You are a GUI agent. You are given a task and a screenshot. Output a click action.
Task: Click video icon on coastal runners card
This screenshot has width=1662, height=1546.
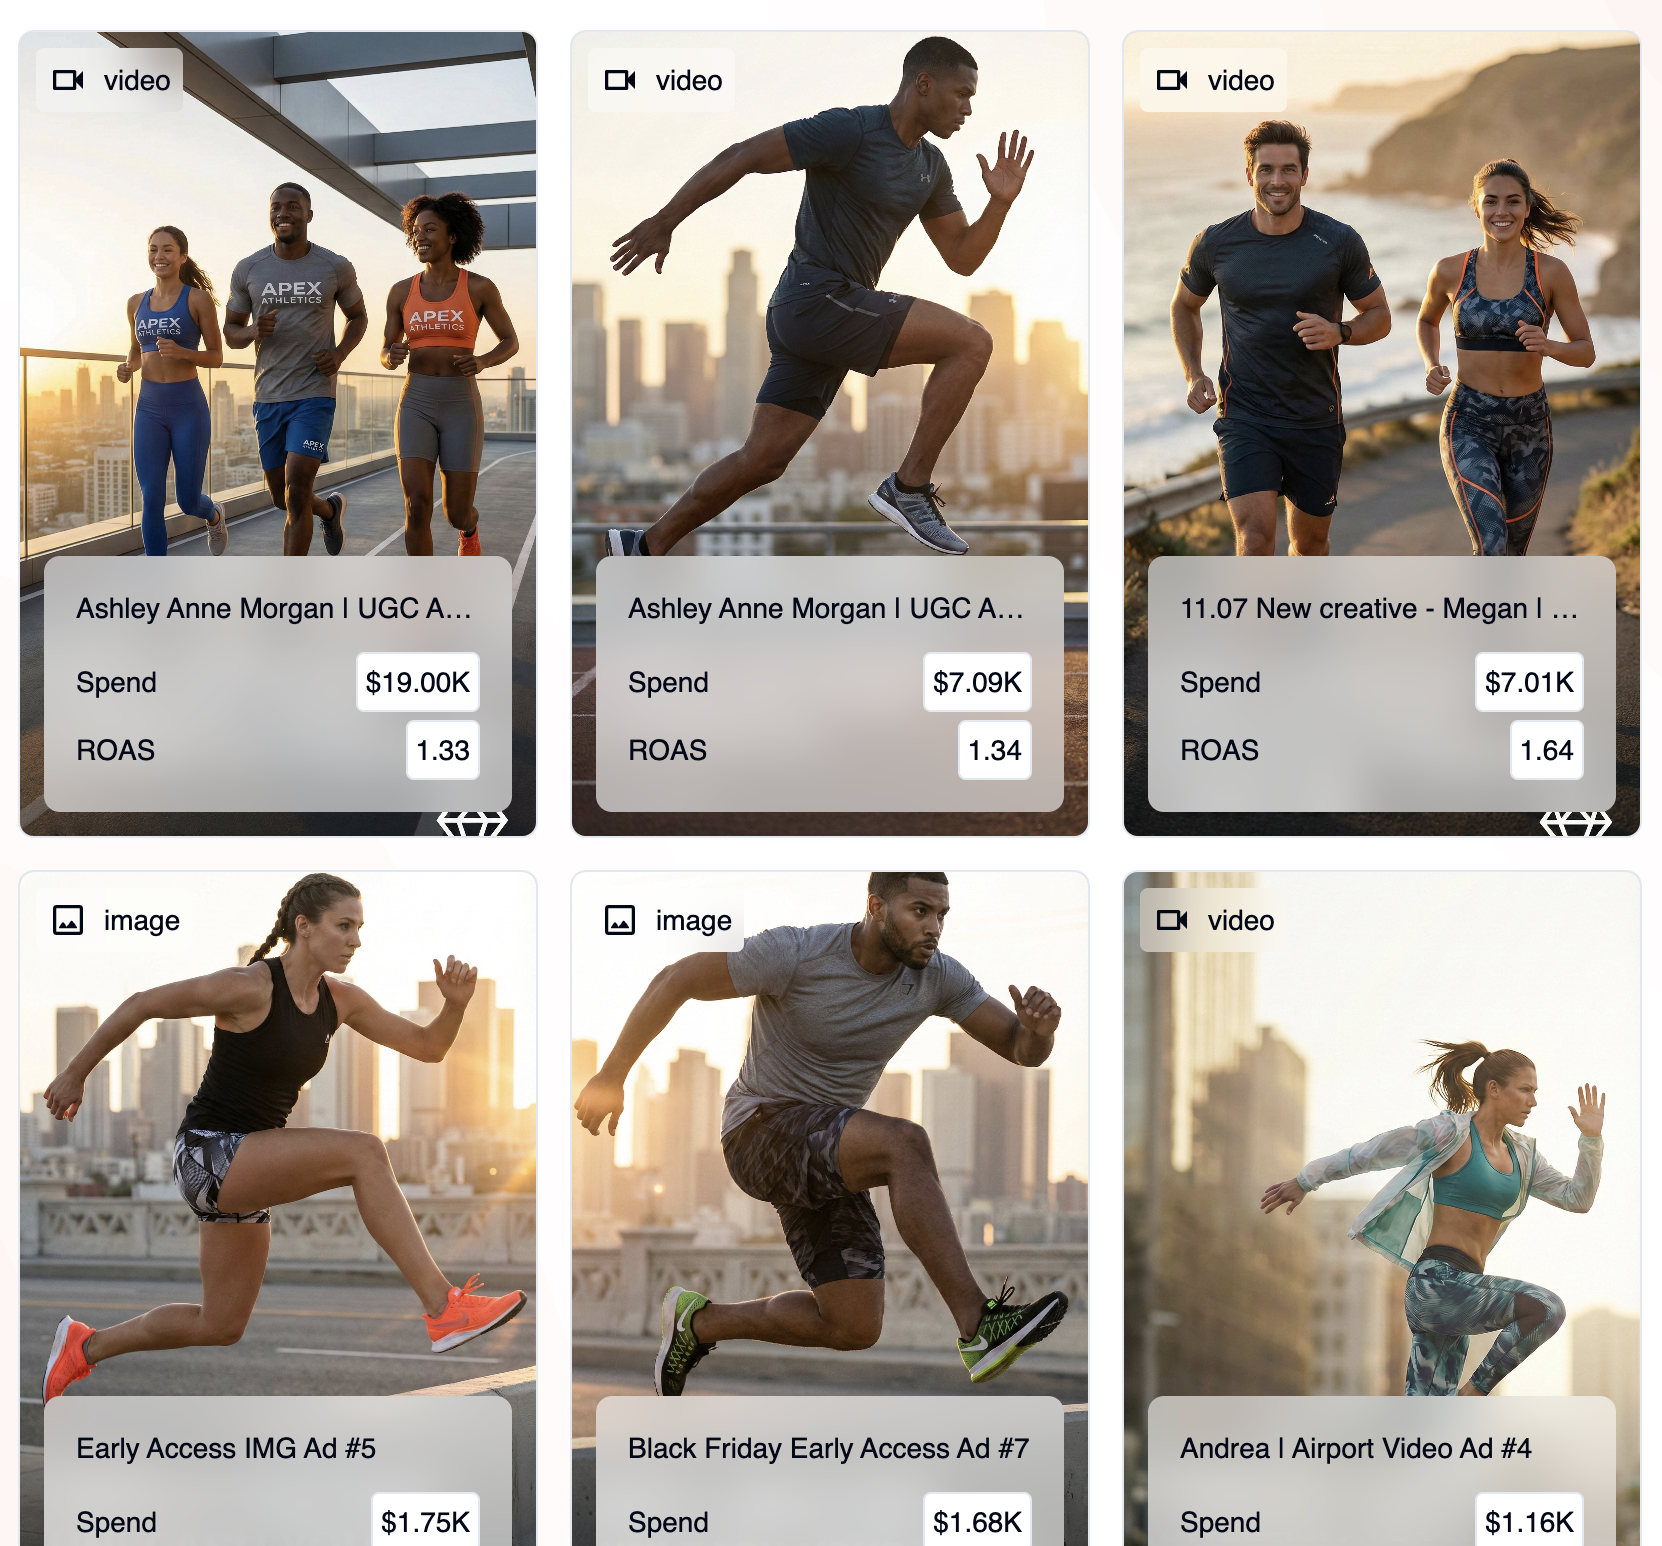pos(1172,80)
